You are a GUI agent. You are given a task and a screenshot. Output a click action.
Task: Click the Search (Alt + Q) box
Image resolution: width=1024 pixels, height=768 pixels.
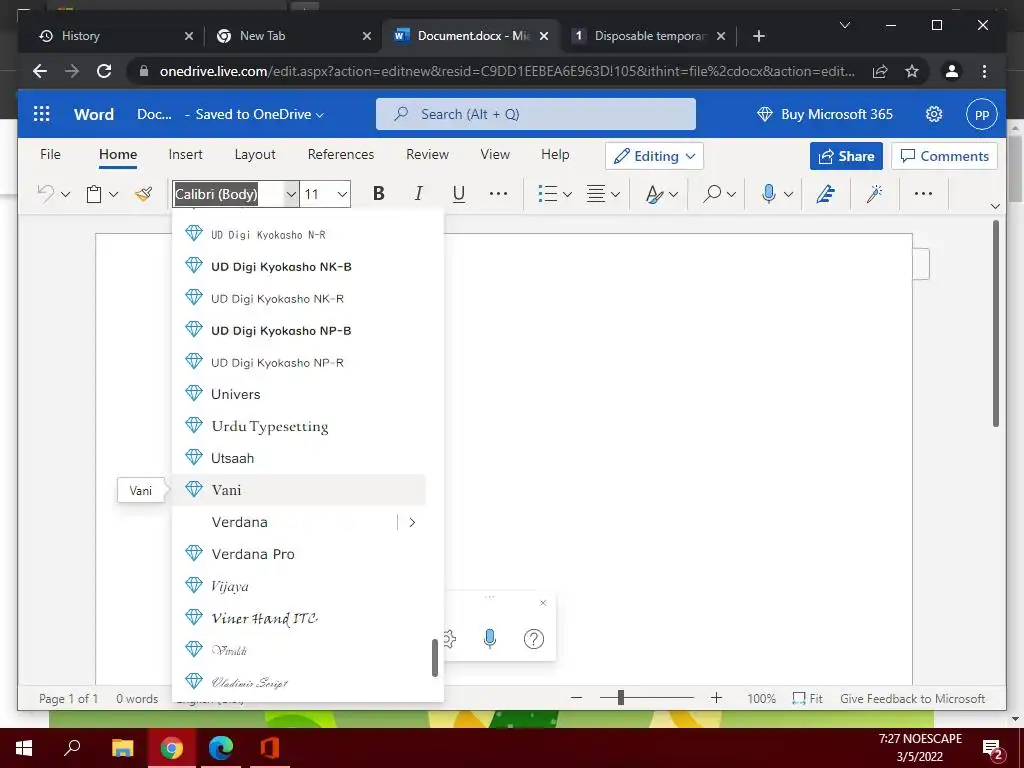click(x=536, y=114)
